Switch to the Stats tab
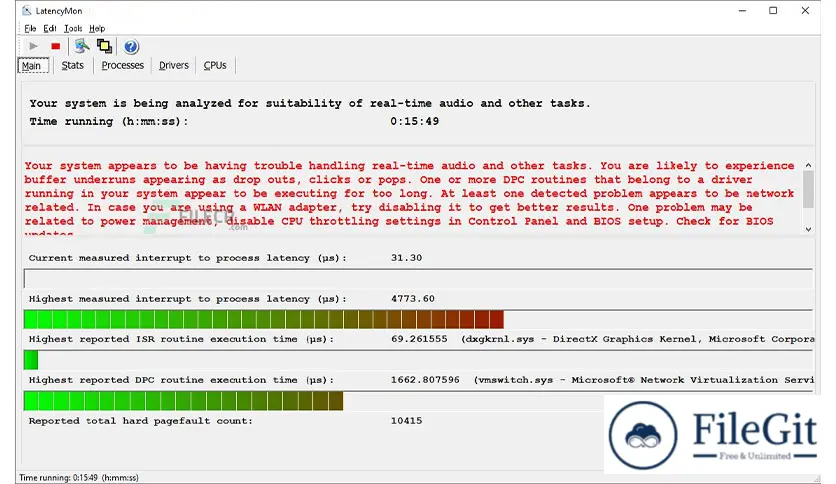836x484 pixels. coord(73,65)
